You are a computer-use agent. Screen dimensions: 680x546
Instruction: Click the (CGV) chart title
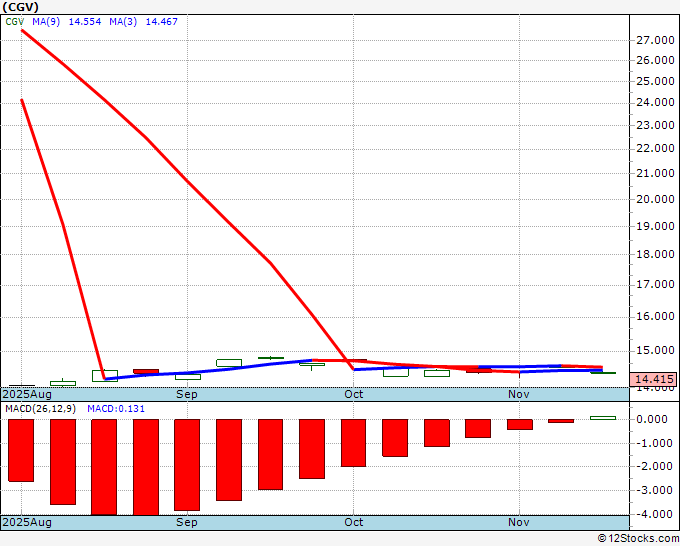20,7
